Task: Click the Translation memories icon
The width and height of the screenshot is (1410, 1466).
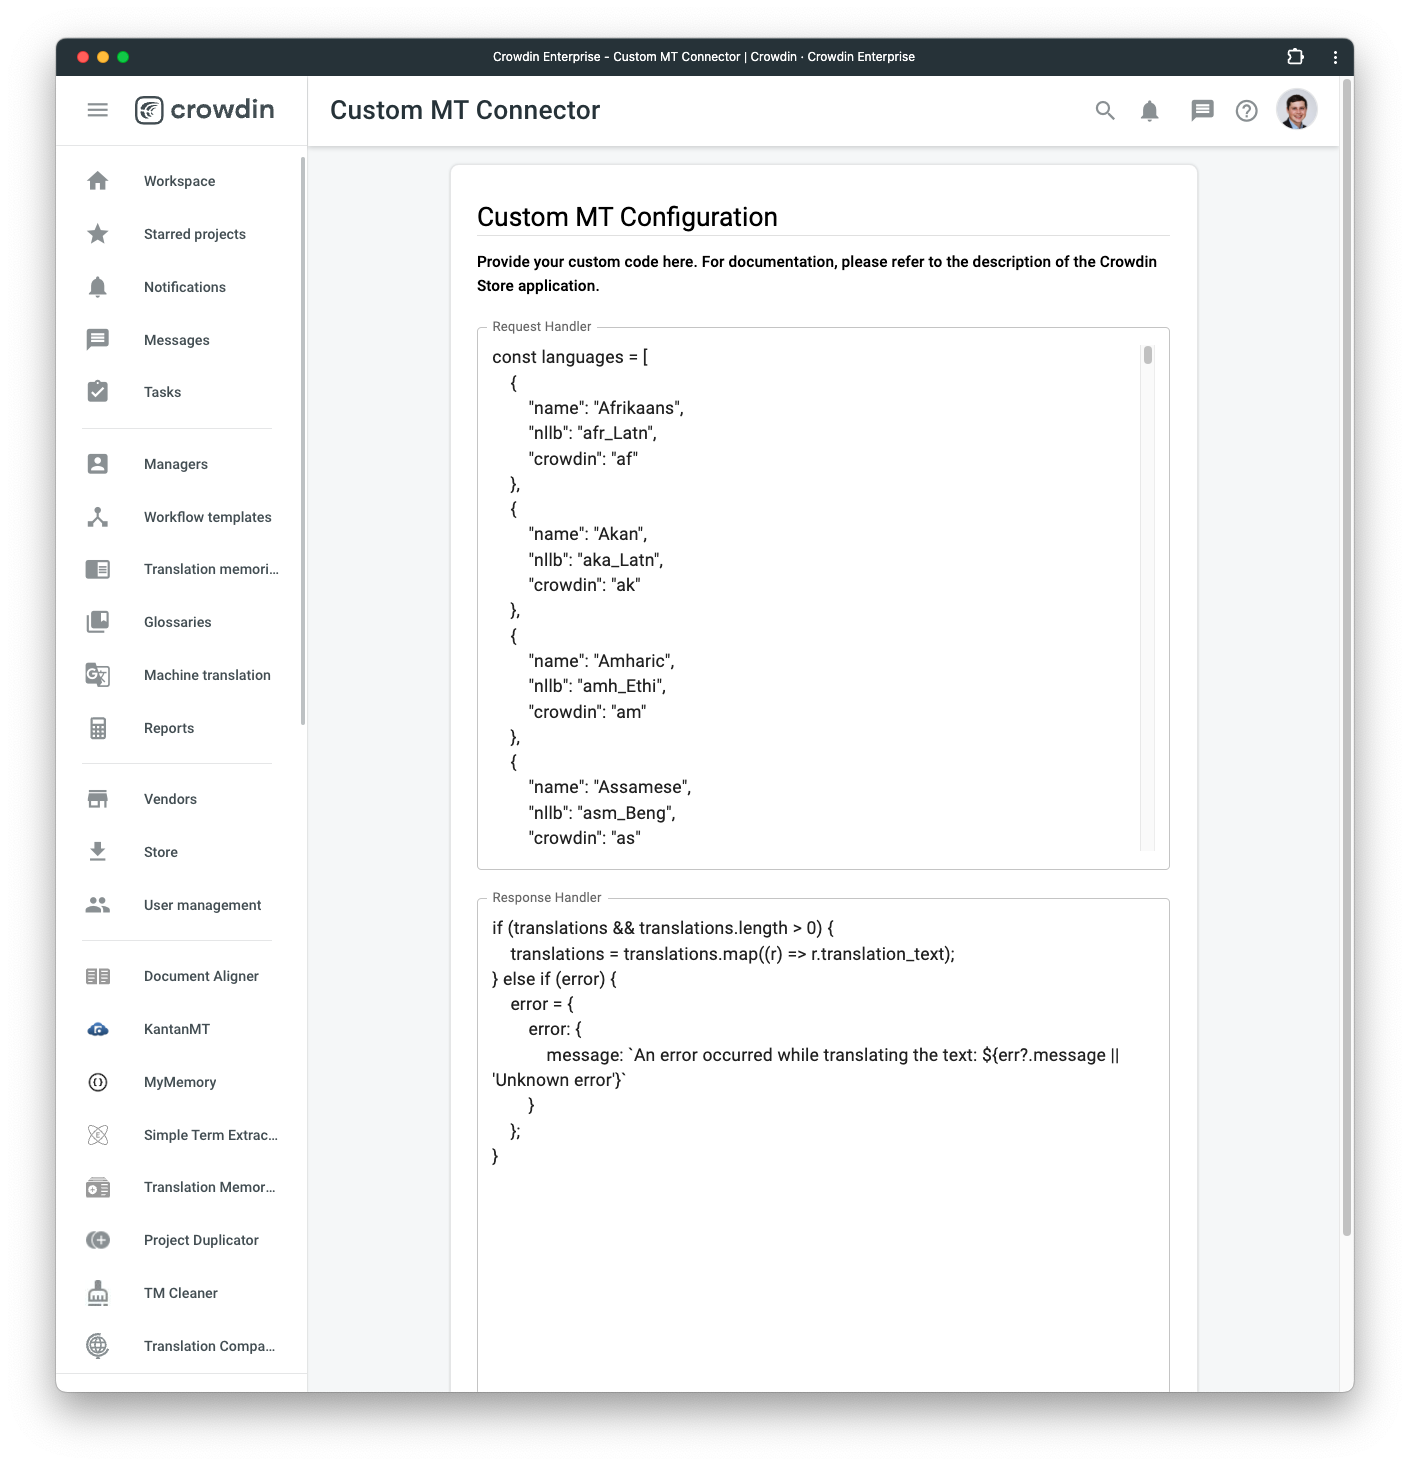Action: 98,569
